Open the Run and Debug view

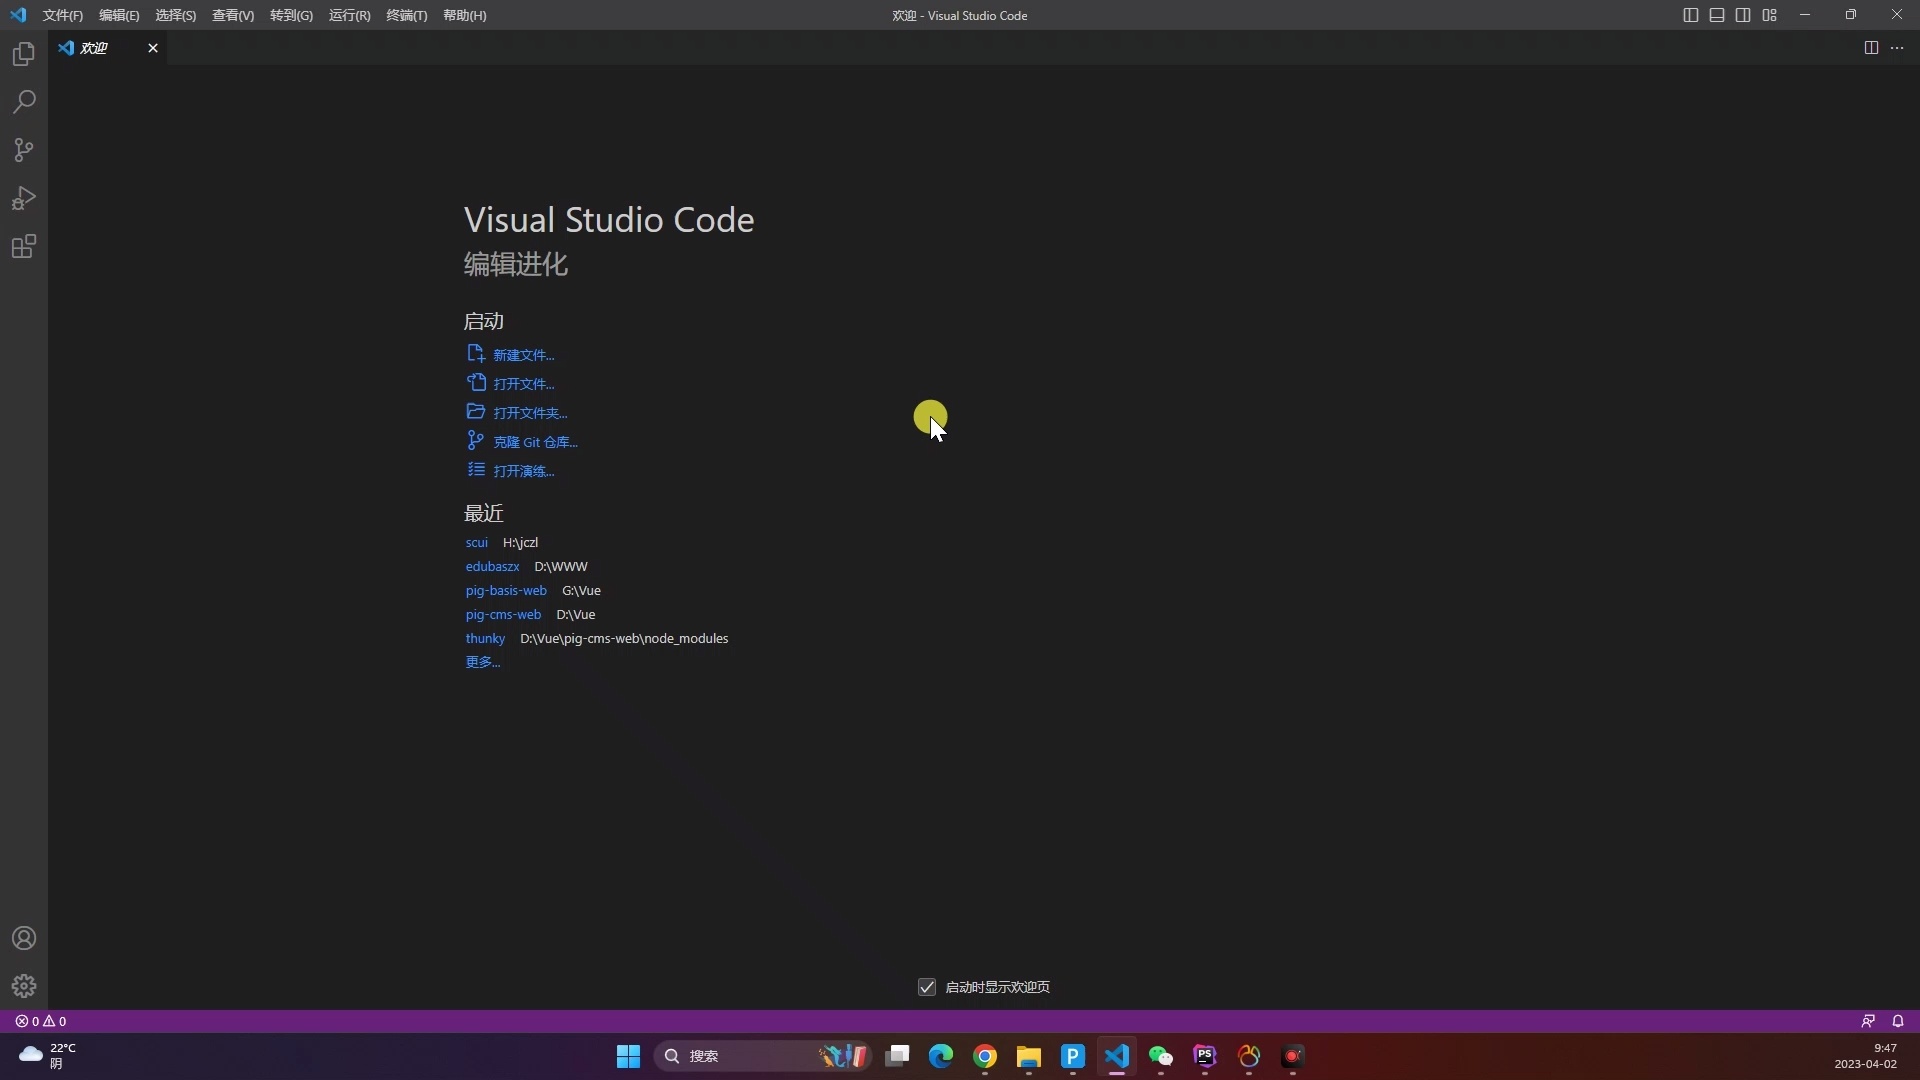click(22, 198)
